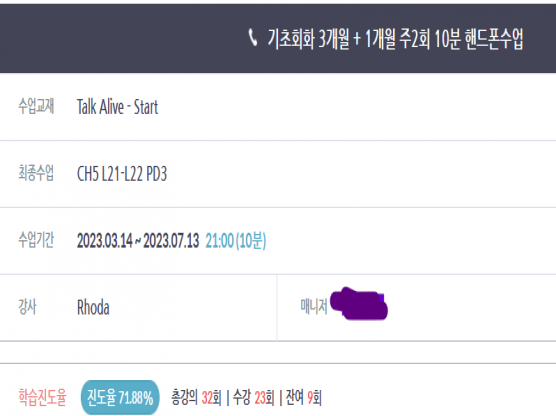Click the 진도율 71.88% progress badge

click(120, 397)
